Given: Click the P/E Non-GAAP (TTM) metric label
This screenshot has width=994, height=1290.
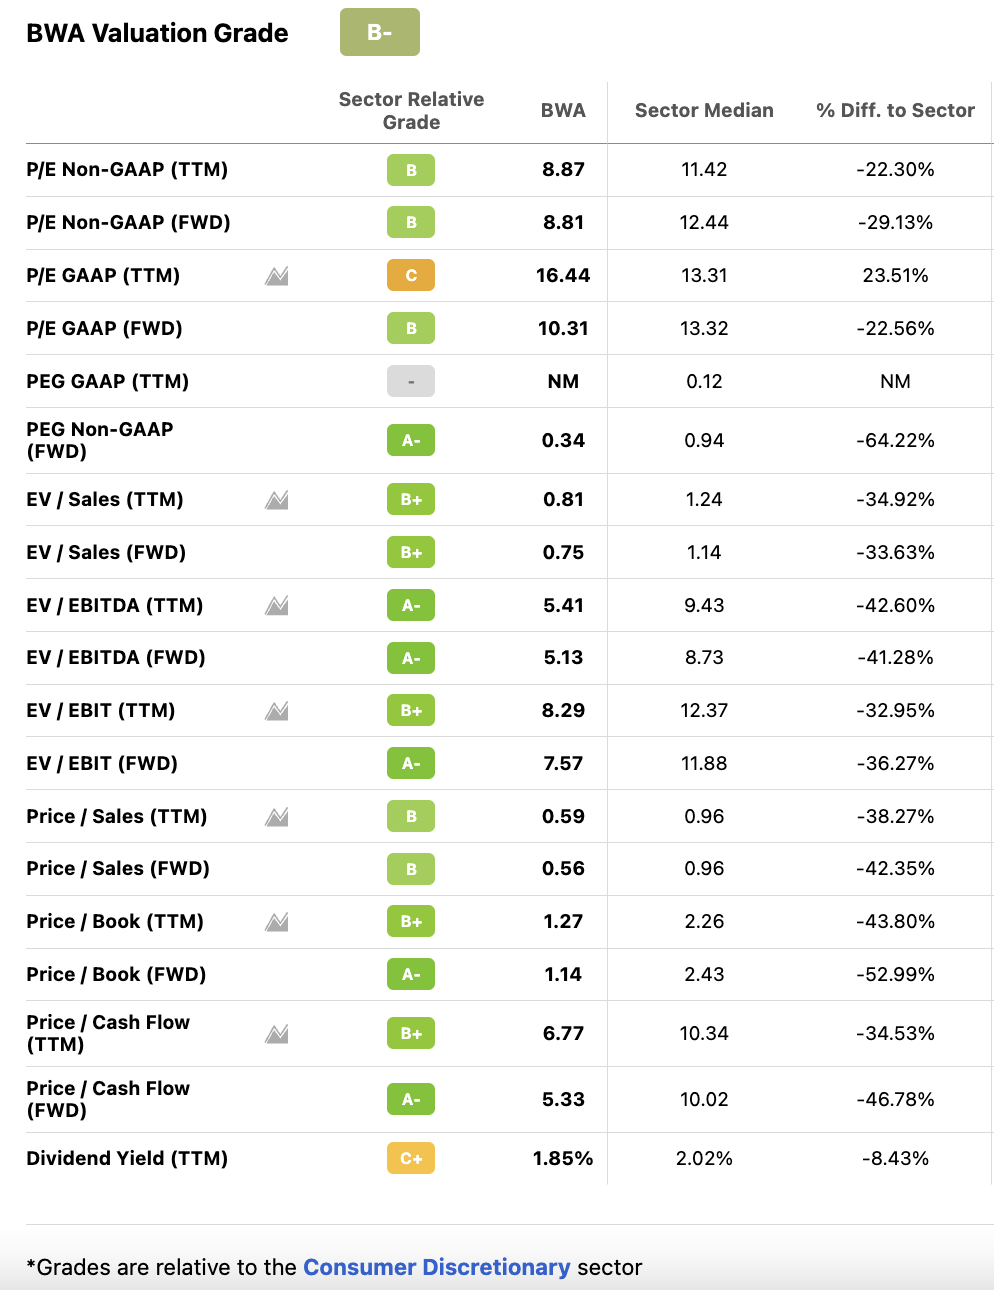Looking at the screenshot, I should coord(127,169).
